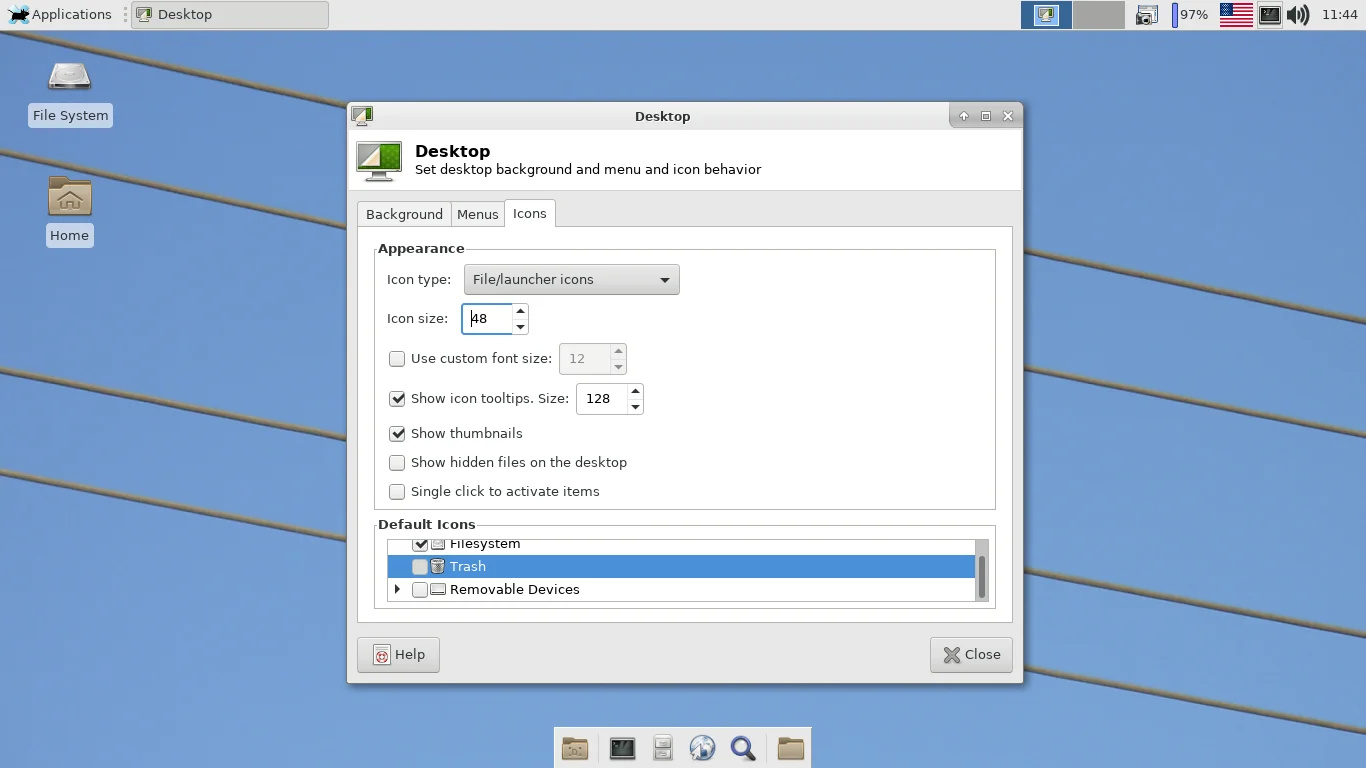Click the Icon size input field

click(487, 319)
